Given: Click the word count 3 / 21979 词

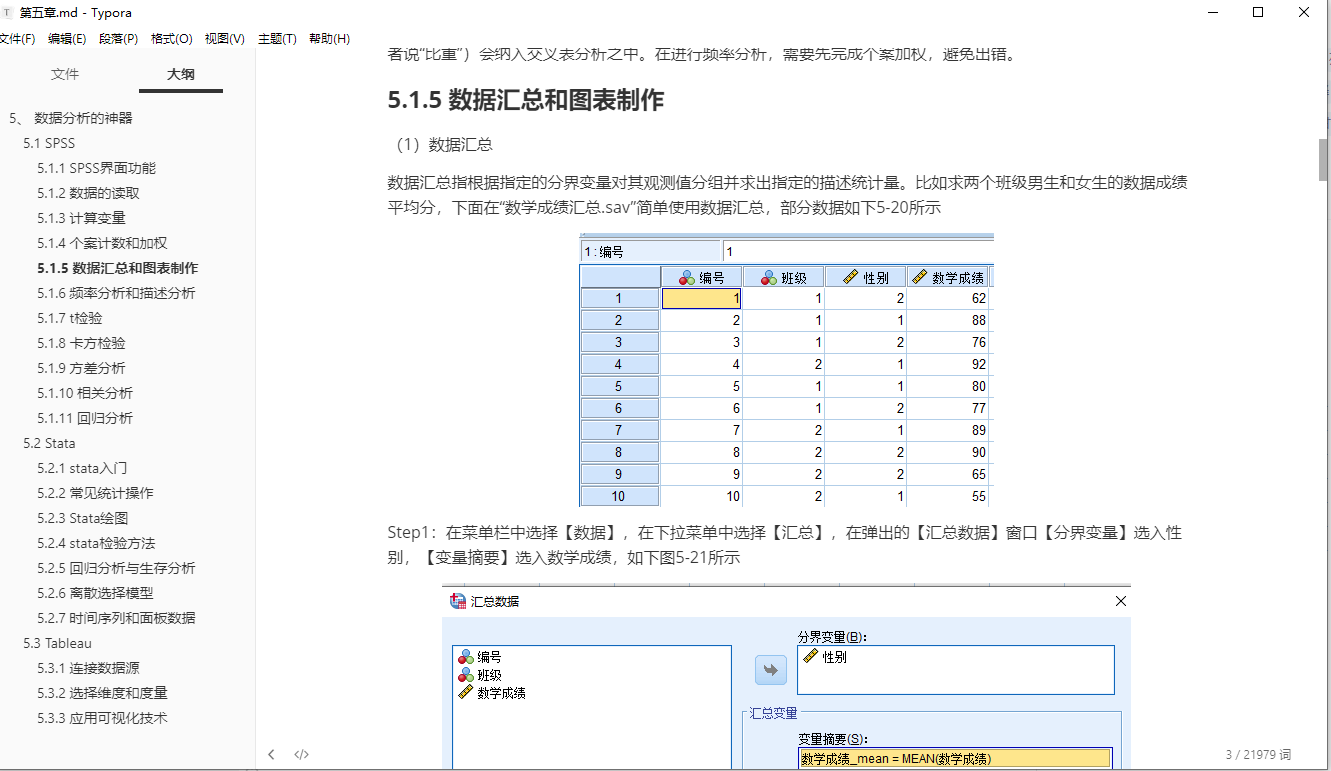Looking at the screenshot, I should (1258, 754).
